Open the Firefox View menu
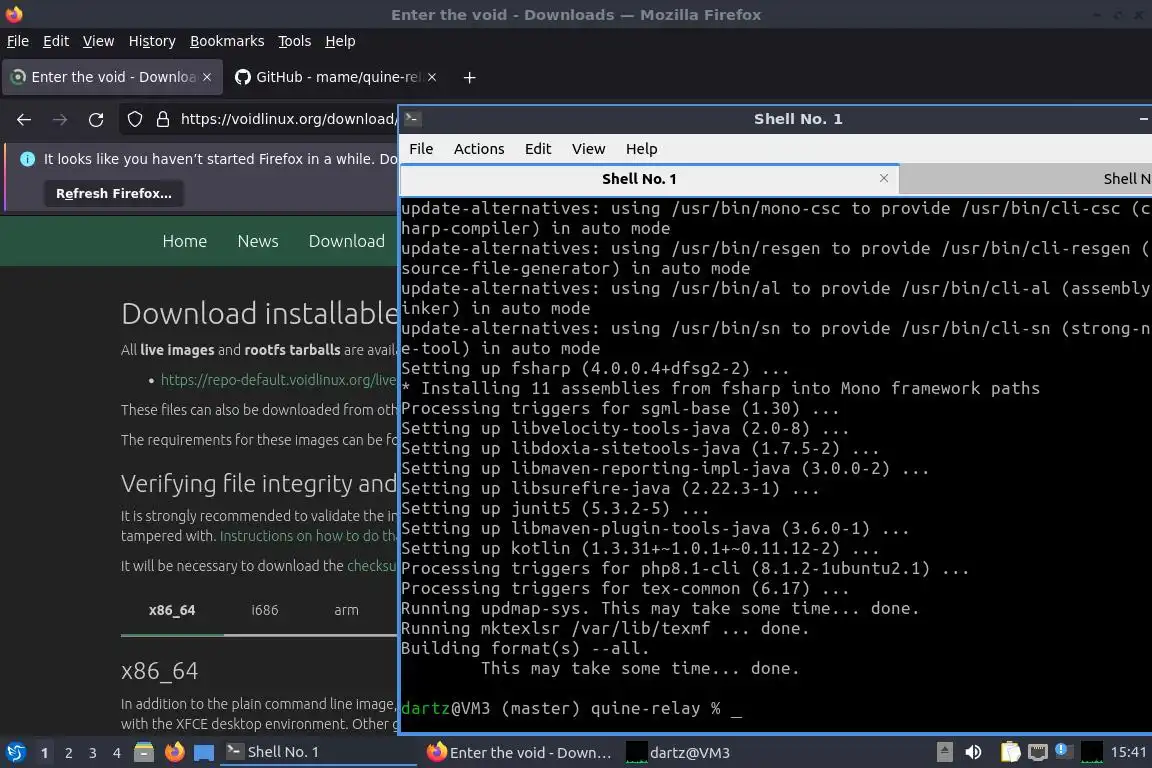This screenshot has width=1152, height=768. [98, 41]
